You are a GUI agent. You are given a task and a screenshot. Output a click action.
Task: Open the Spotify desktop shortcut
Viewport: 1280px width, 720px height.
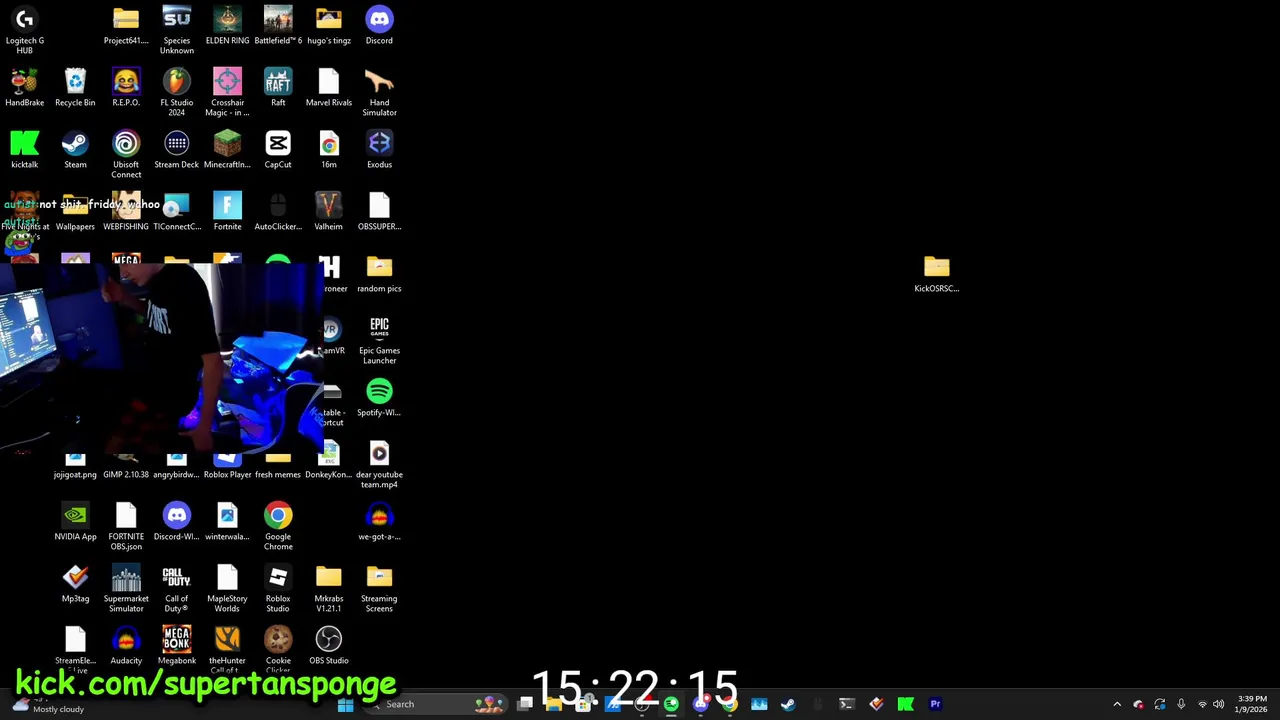(379, 398)
